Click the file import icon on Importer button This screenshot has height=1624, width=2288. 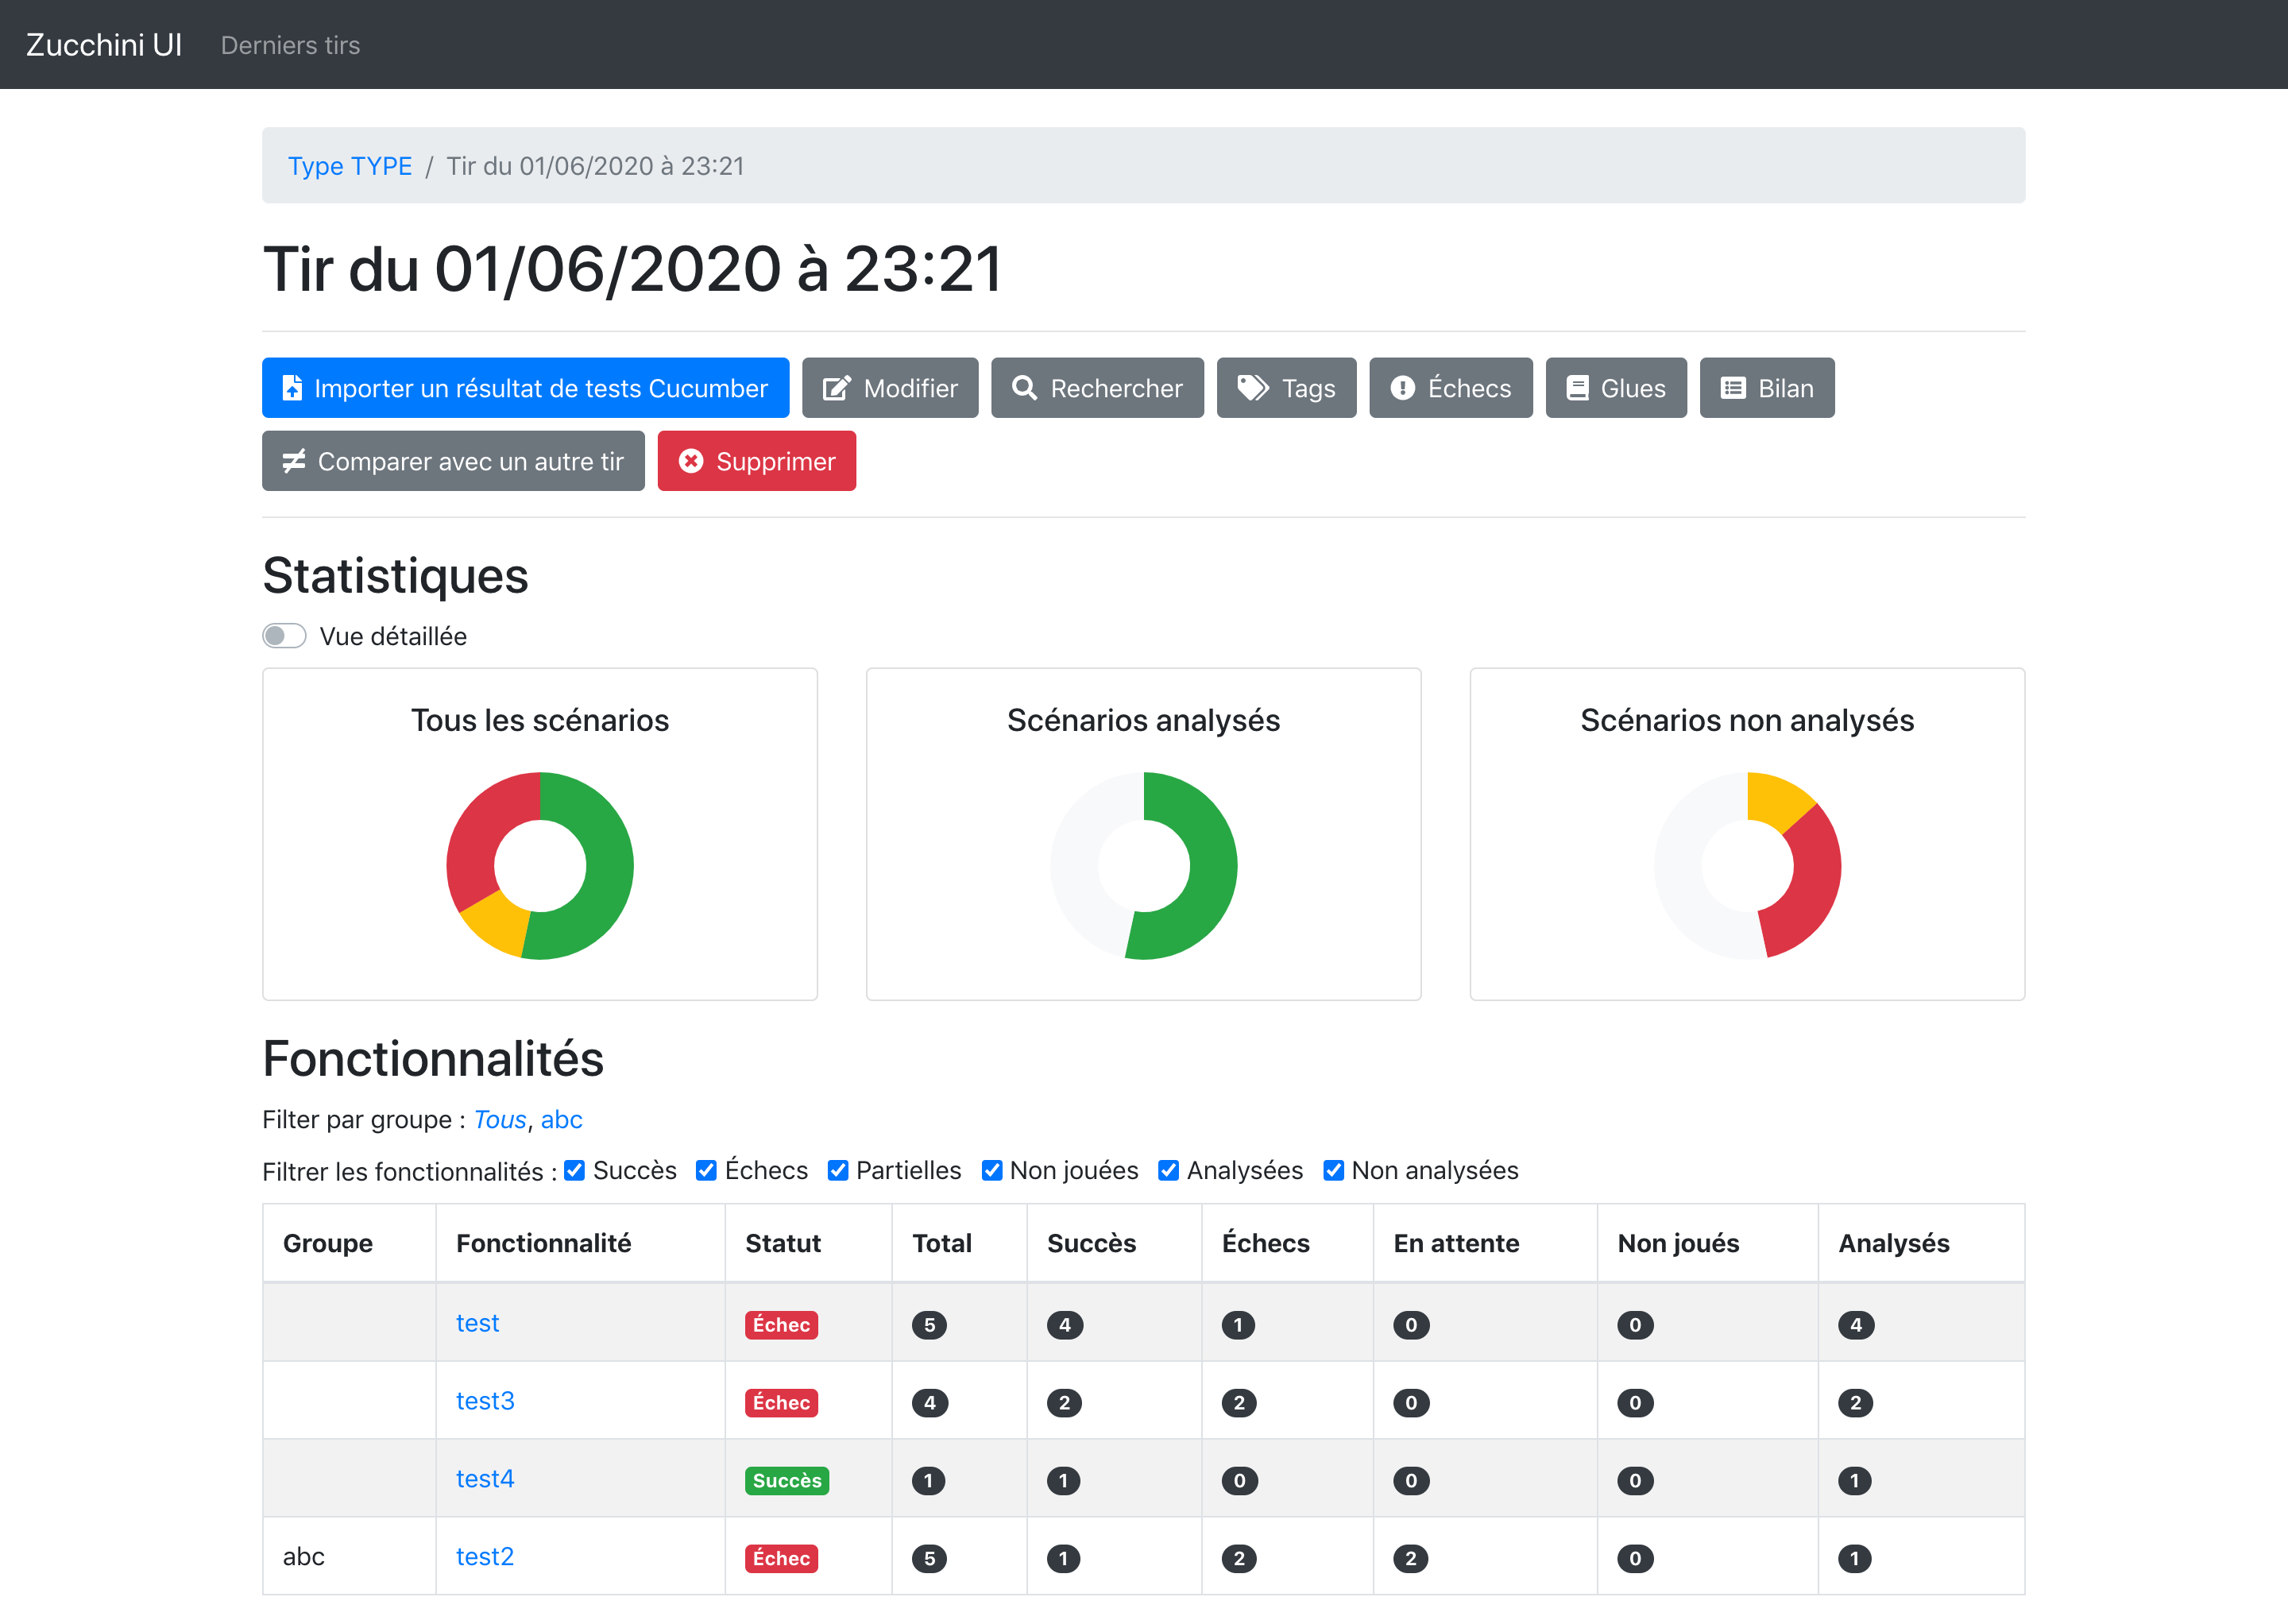(x=292, y=388)
